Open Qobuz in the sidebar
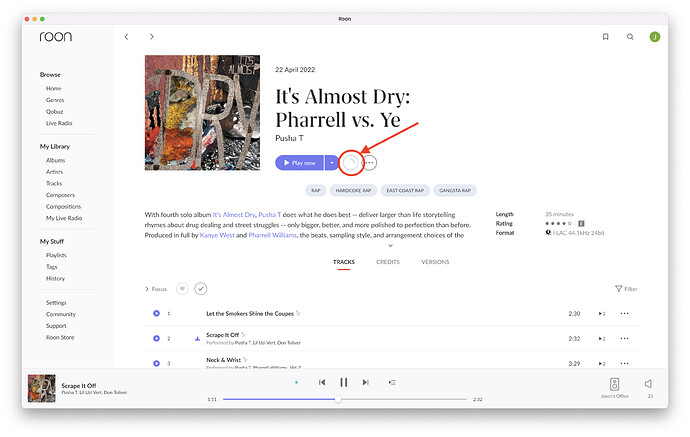Viewport: 690px width, 437px height. [x=55, y=112]
